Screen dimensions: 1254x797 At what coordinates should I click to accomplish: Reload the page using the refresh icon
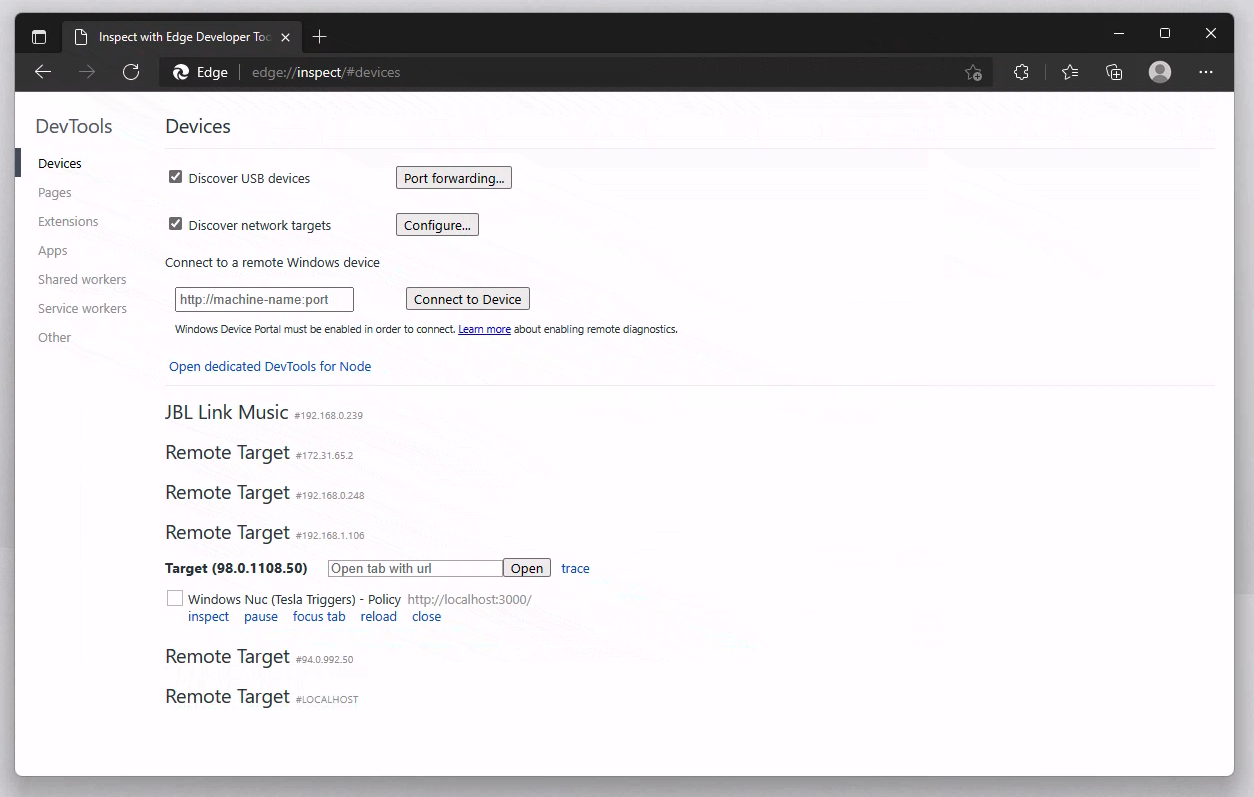(131, 72)
